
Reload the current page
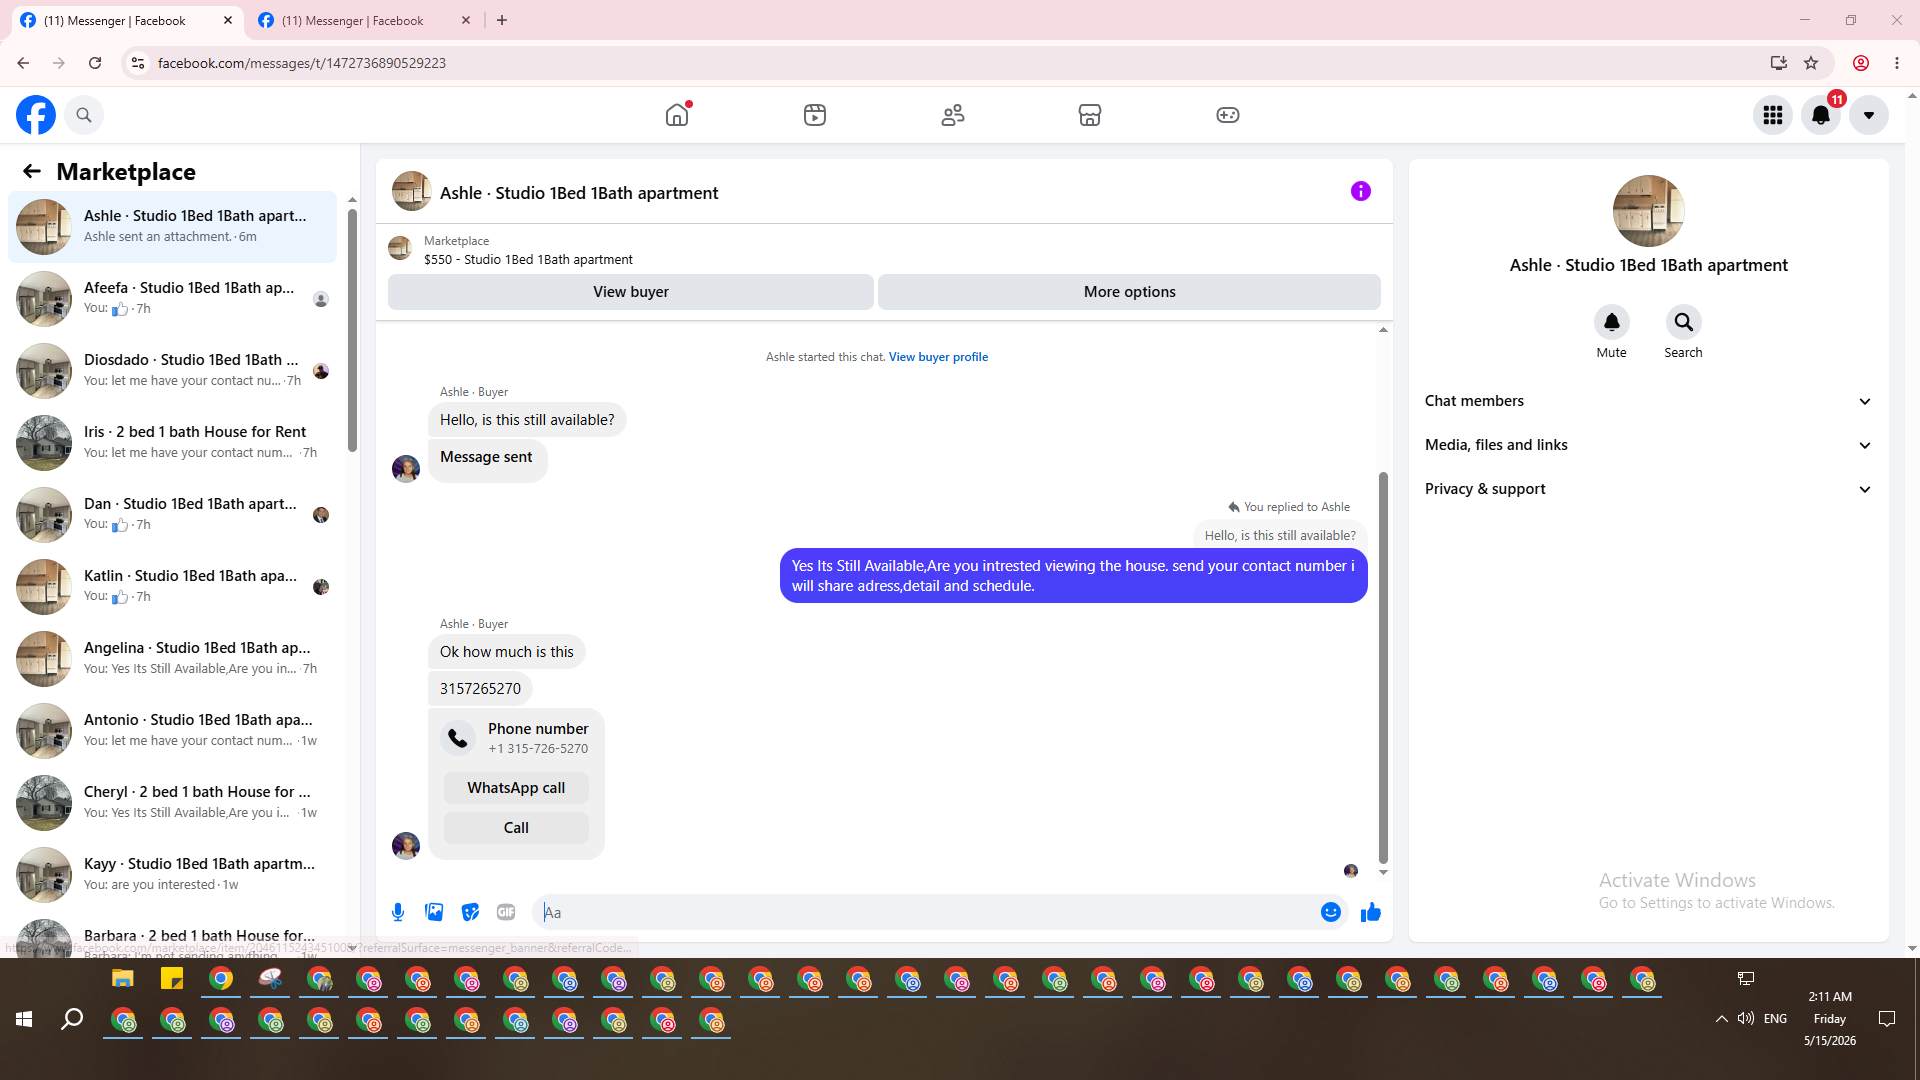click(x=95, y=63)
